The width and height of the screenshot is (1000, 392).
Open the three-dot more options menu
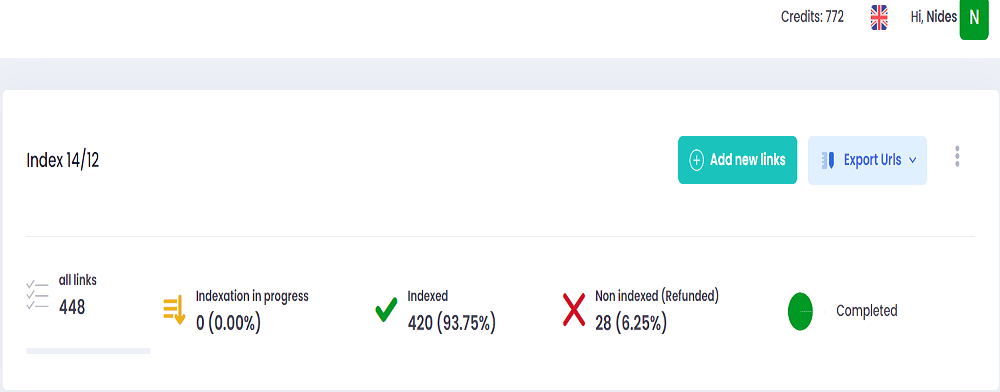click(957, 156)
